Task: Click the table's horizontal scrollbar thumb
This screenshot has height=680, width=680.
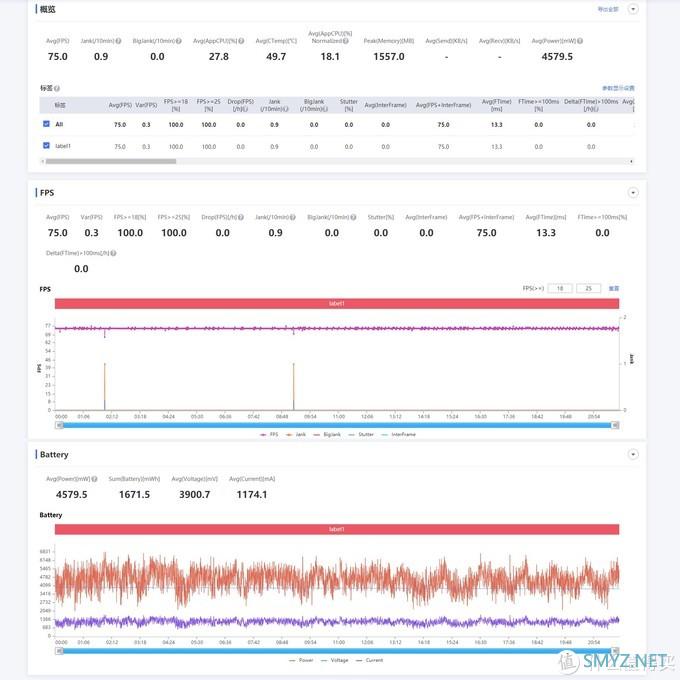Action: click(111, 161)
